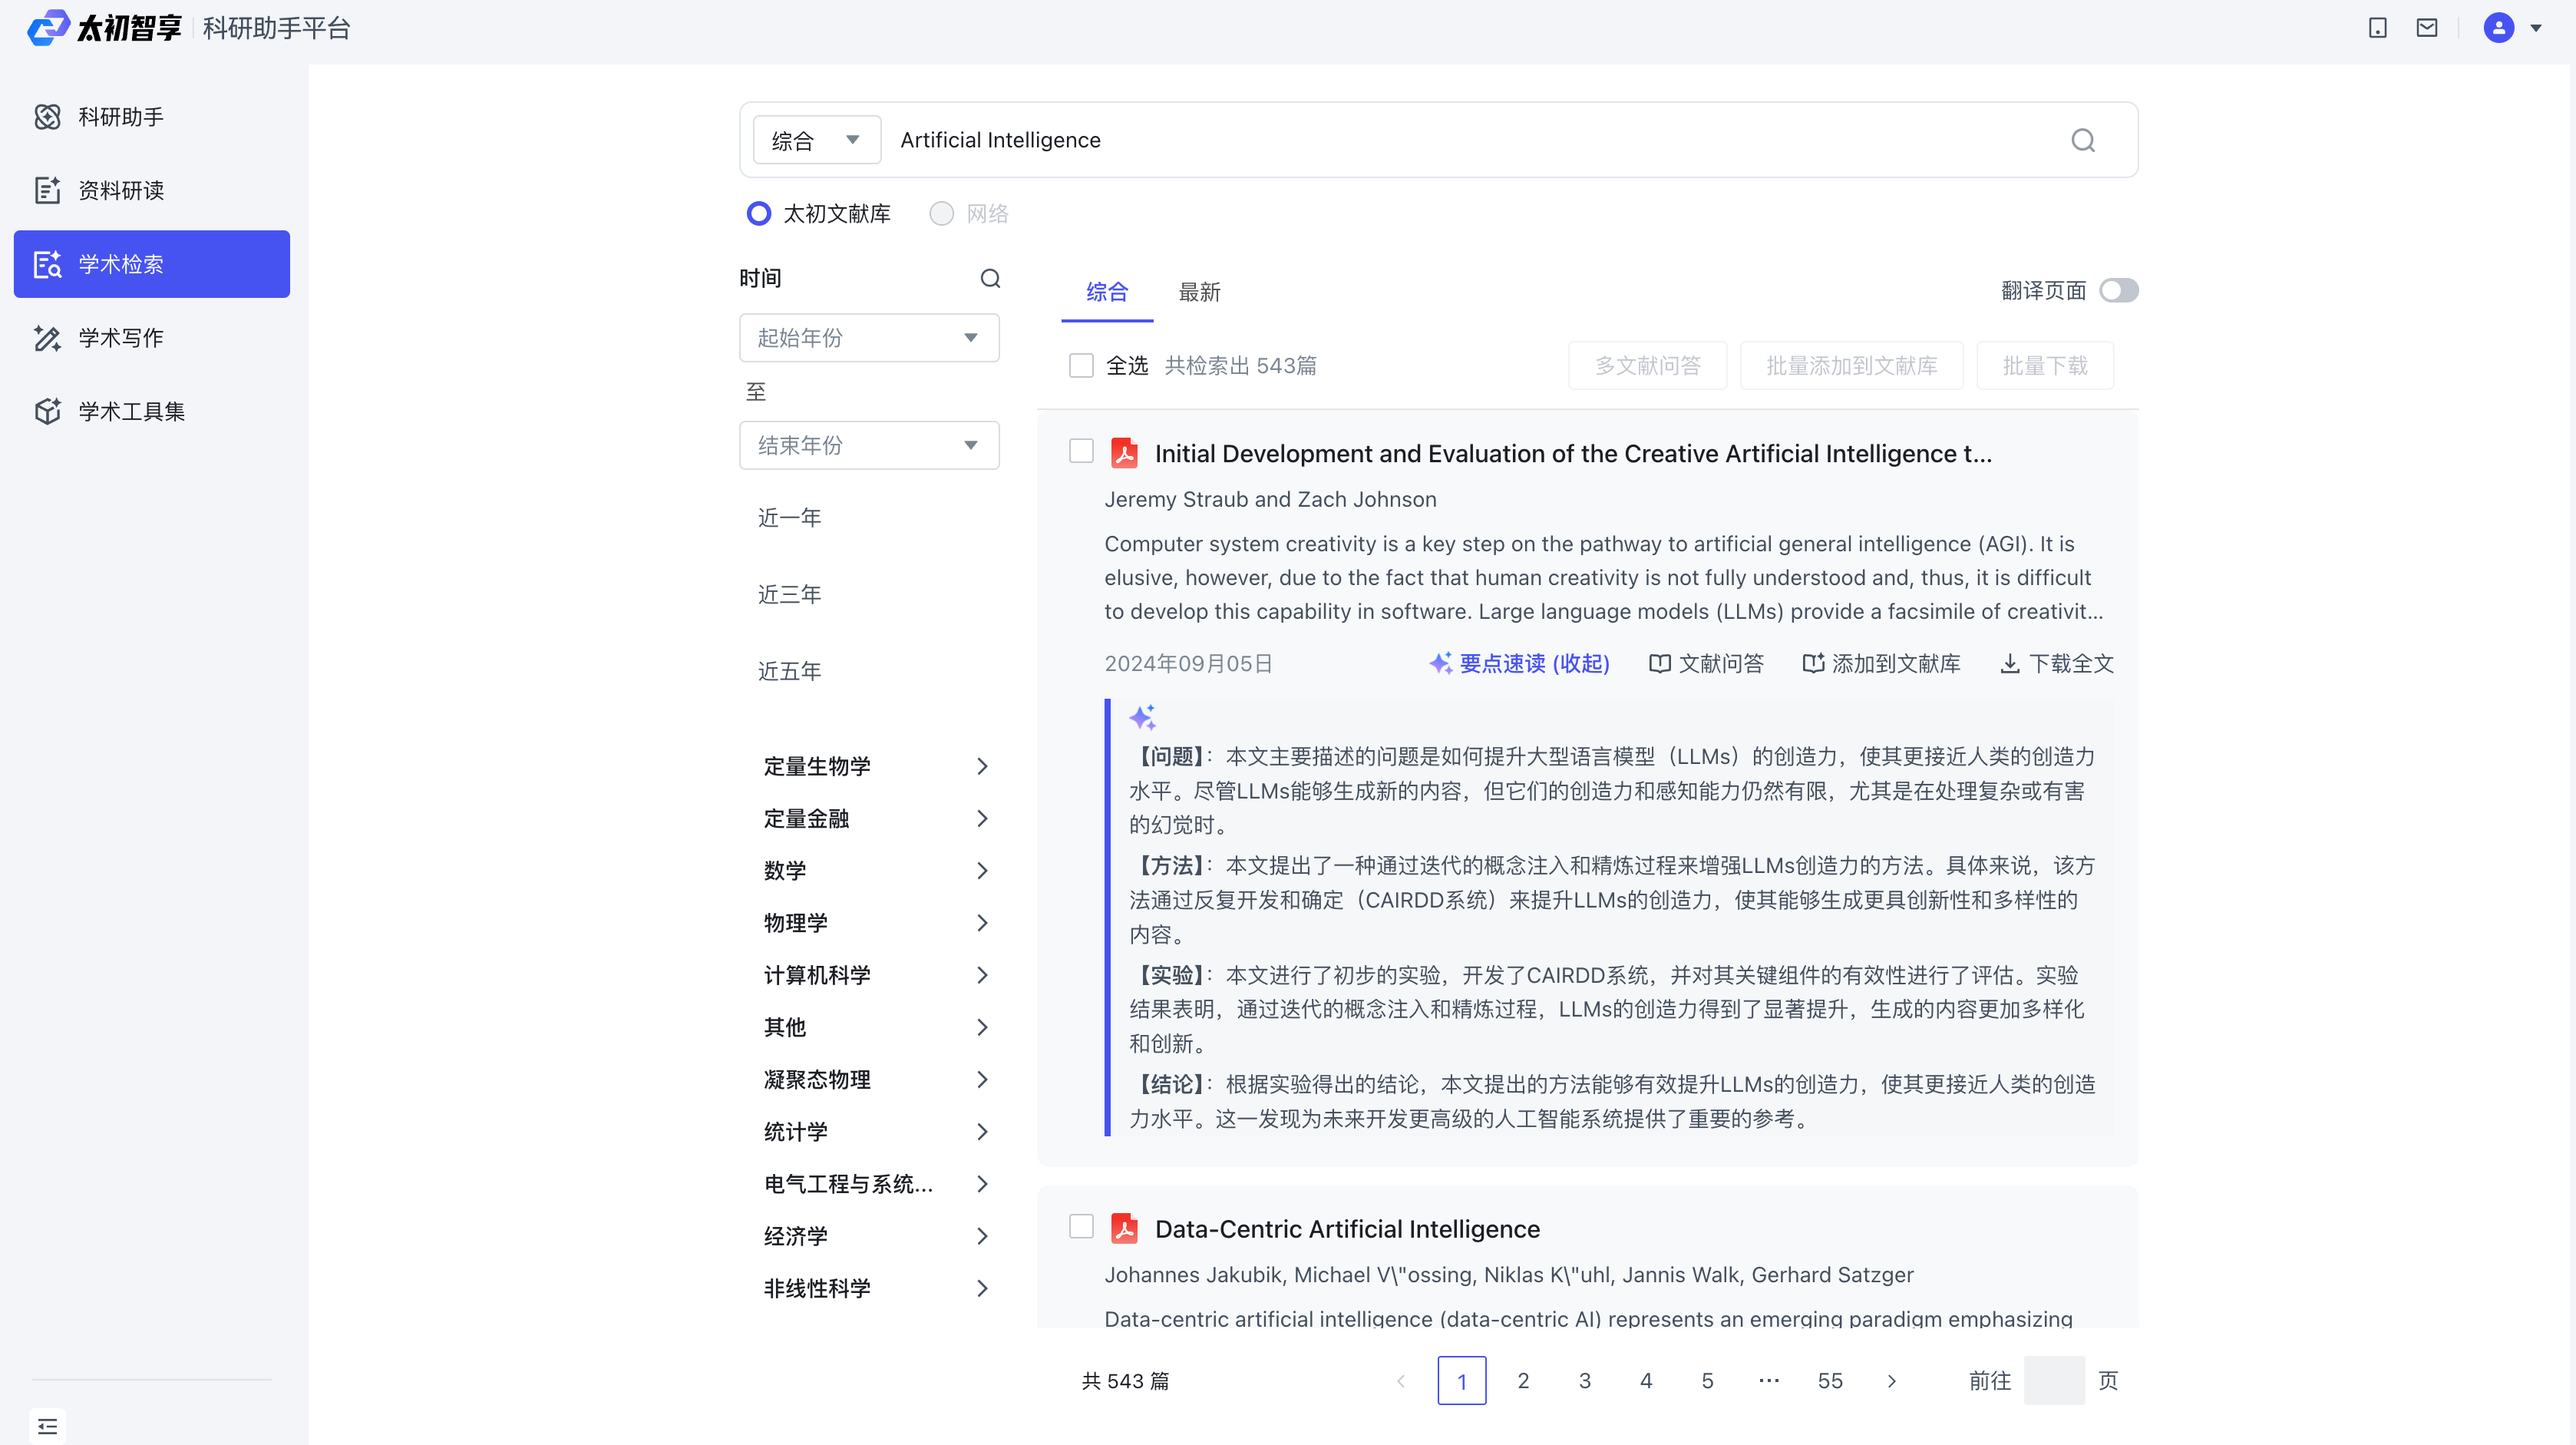2576x1445 pixels.
Task: Open PDF icon of Data-Centric Artificial Intelligence
Action: (1124, 1228)
